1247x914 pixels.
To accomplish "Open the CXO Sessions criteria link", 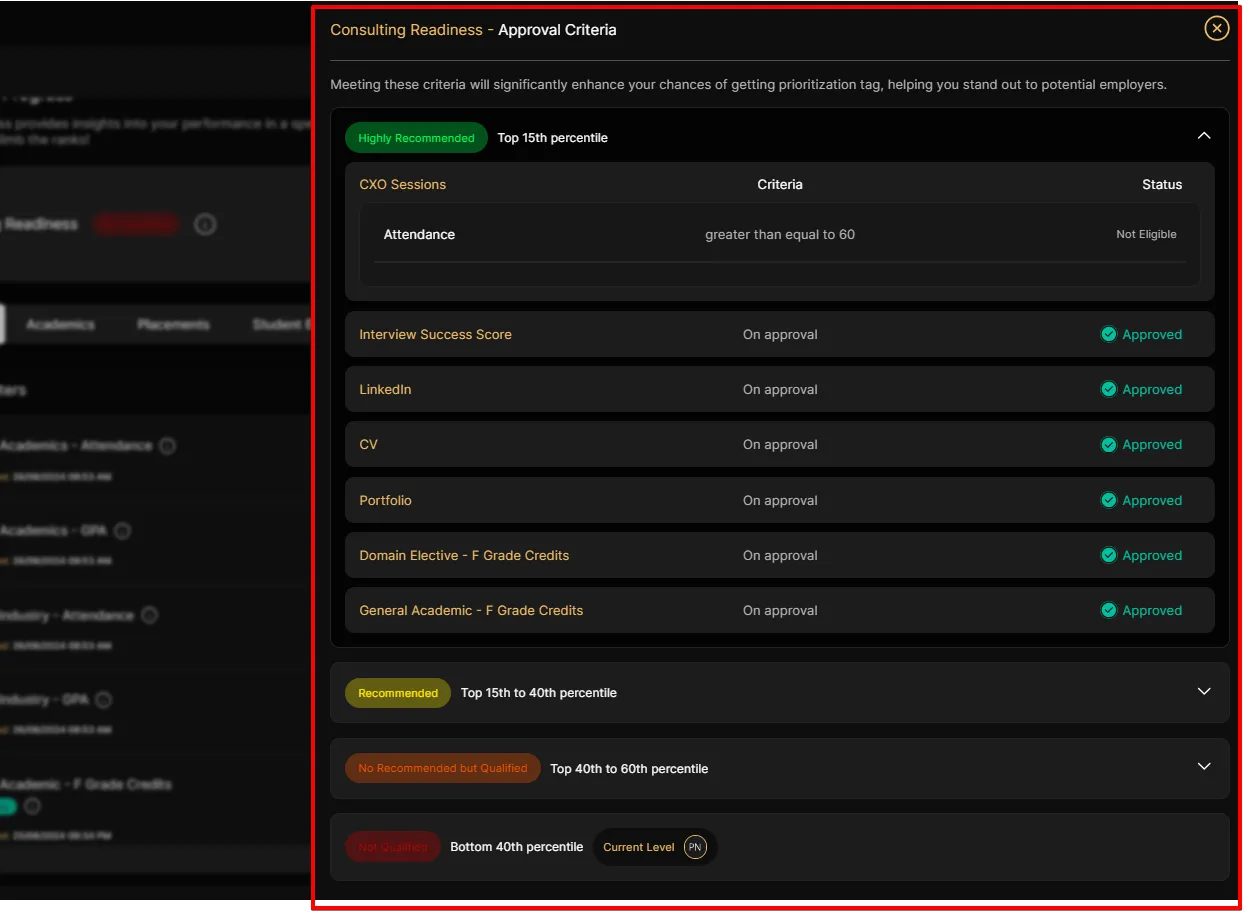I will [x=403, y=185].
